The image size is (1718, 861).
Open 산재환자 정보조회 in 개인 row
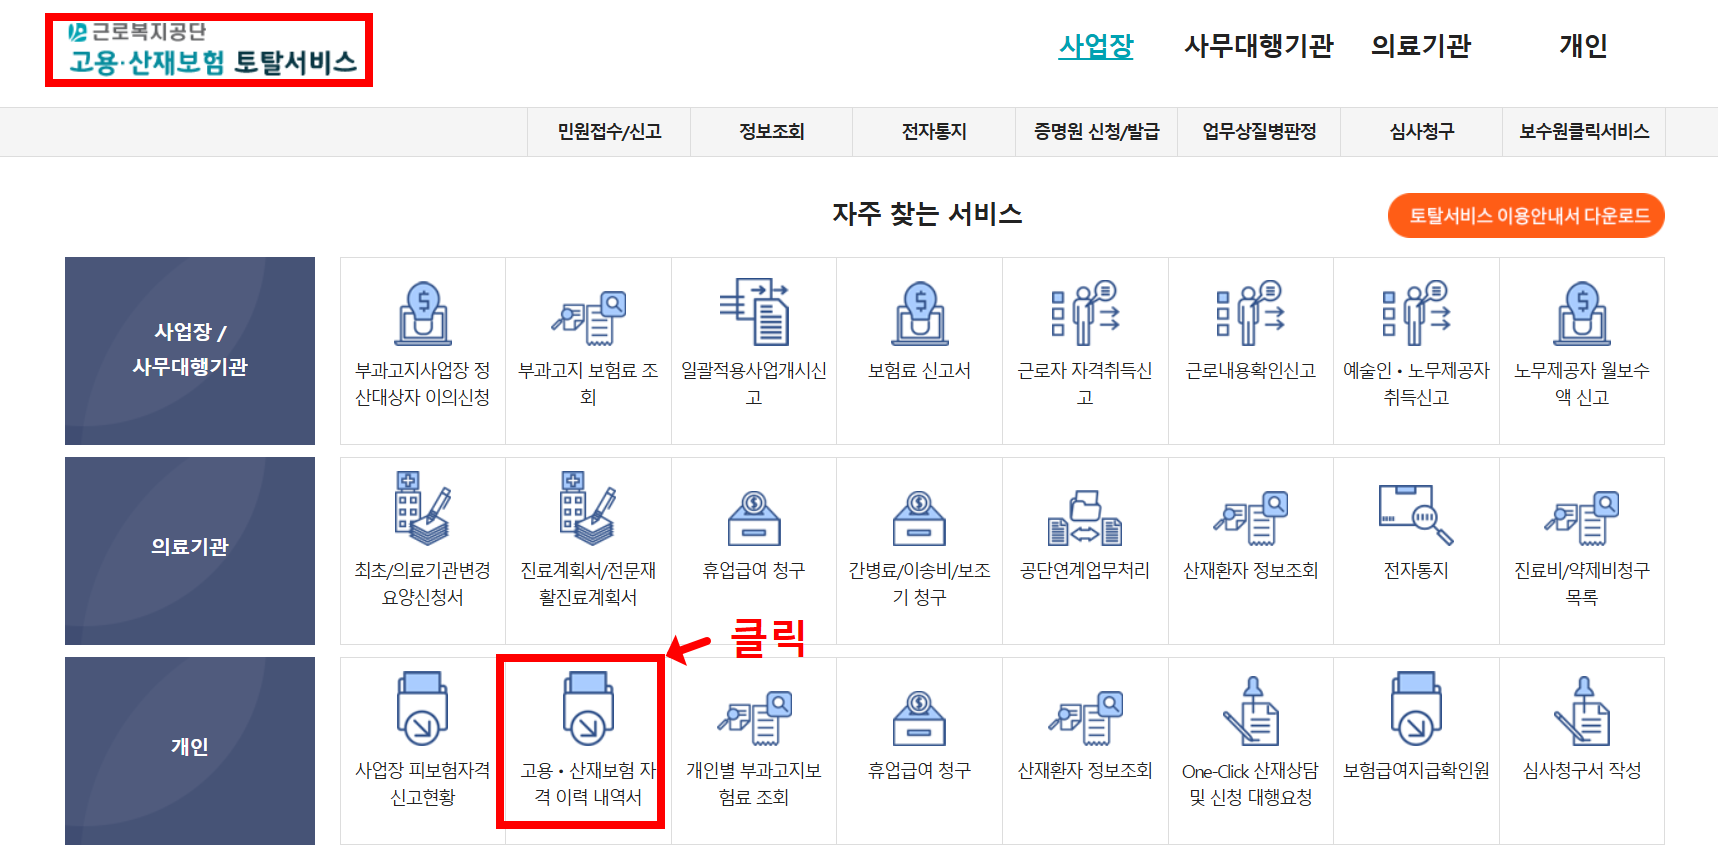click(x=1085, y=718)
